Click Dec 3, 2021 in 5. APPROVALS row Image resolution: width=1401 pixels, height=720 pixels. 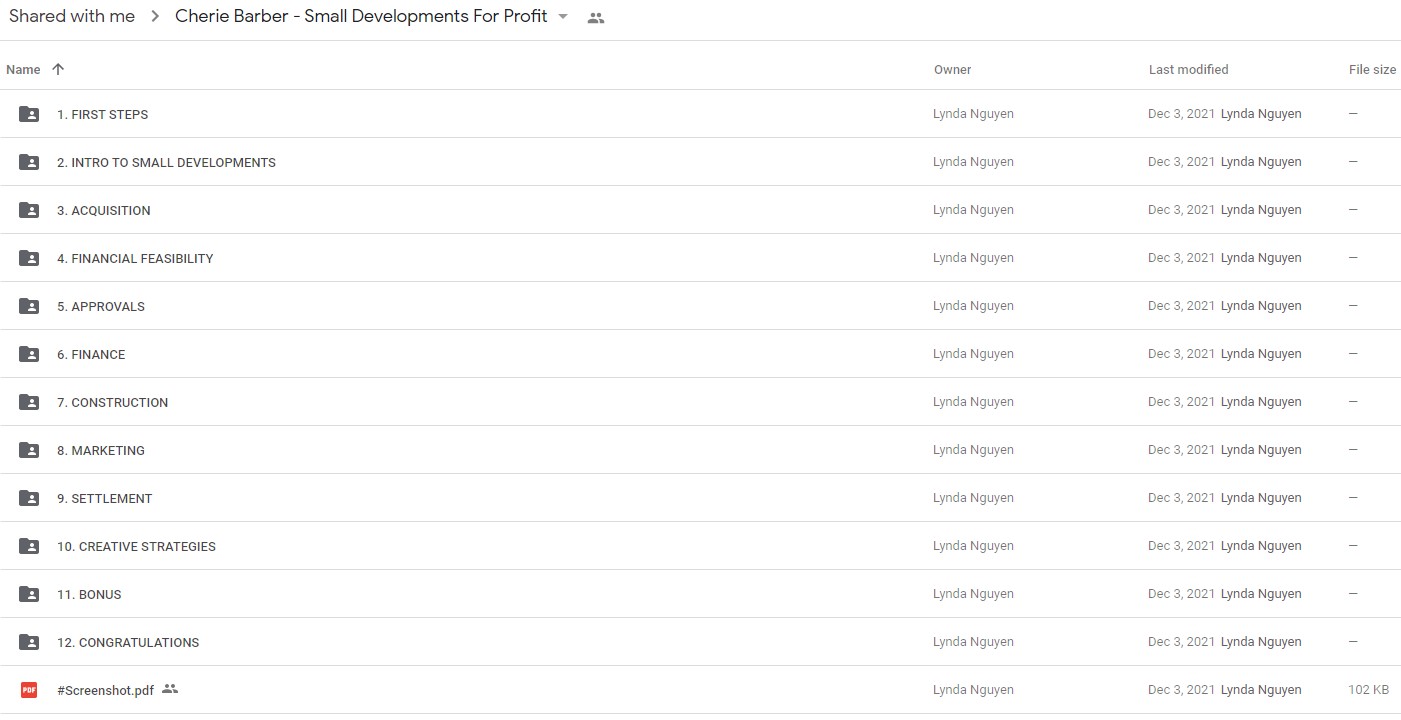[x=1181, y=306]
